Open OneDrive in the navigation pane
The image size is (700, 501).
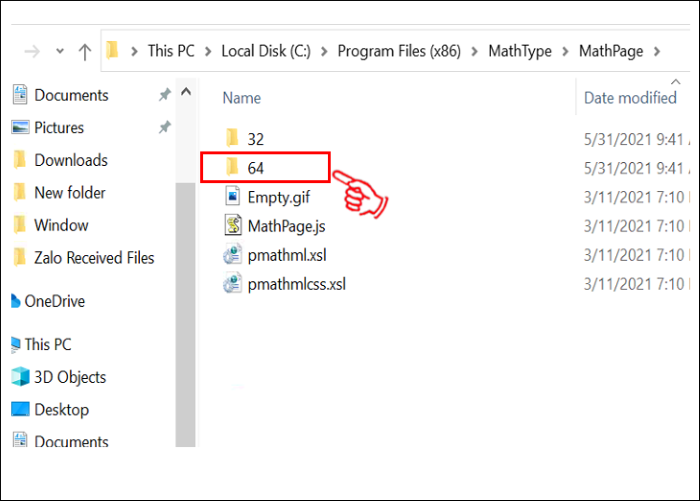click(54, 301)
